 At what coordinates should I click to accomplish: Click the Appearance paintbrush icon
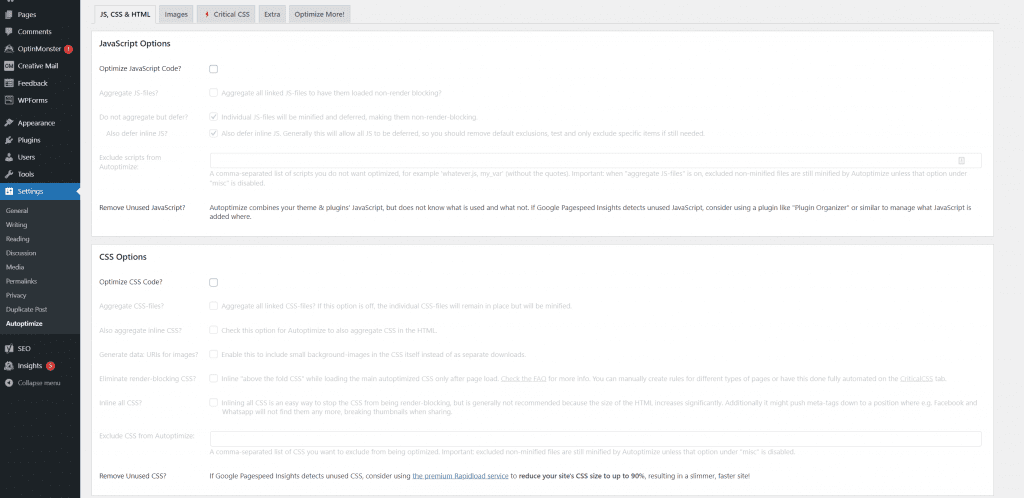(x=8, y=123)
